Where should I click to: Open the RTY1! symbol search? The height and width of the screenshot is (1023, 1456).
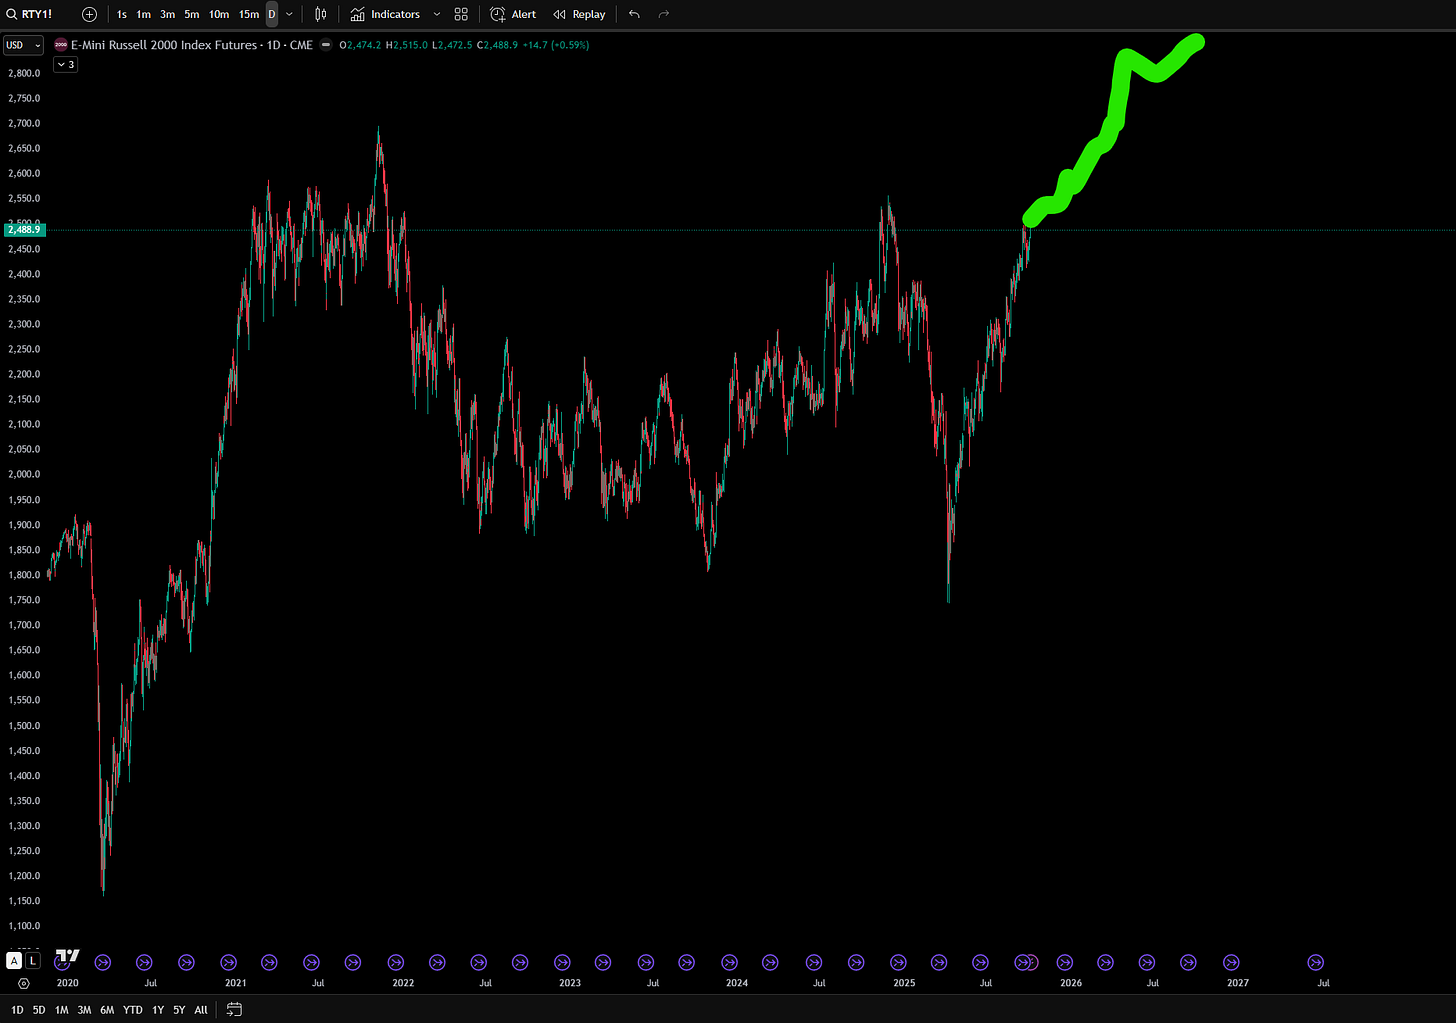click(x=30, y=14)
